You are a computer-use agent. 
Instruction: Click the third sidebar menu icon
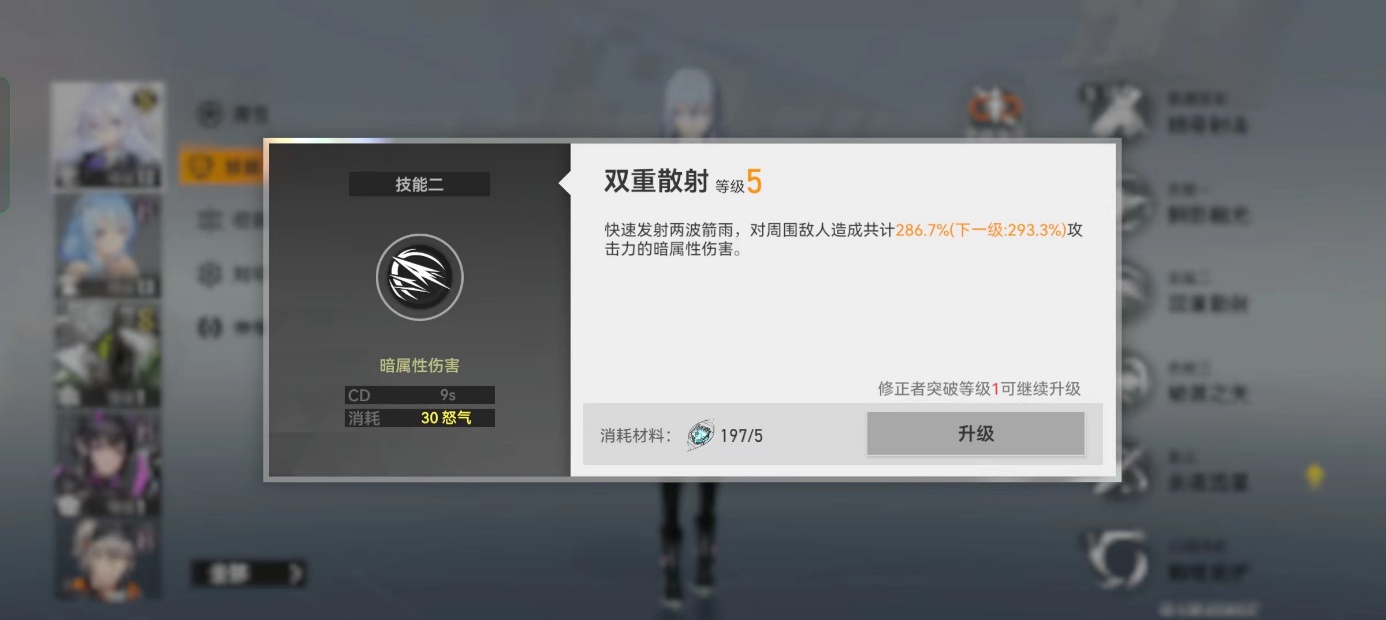209,219
